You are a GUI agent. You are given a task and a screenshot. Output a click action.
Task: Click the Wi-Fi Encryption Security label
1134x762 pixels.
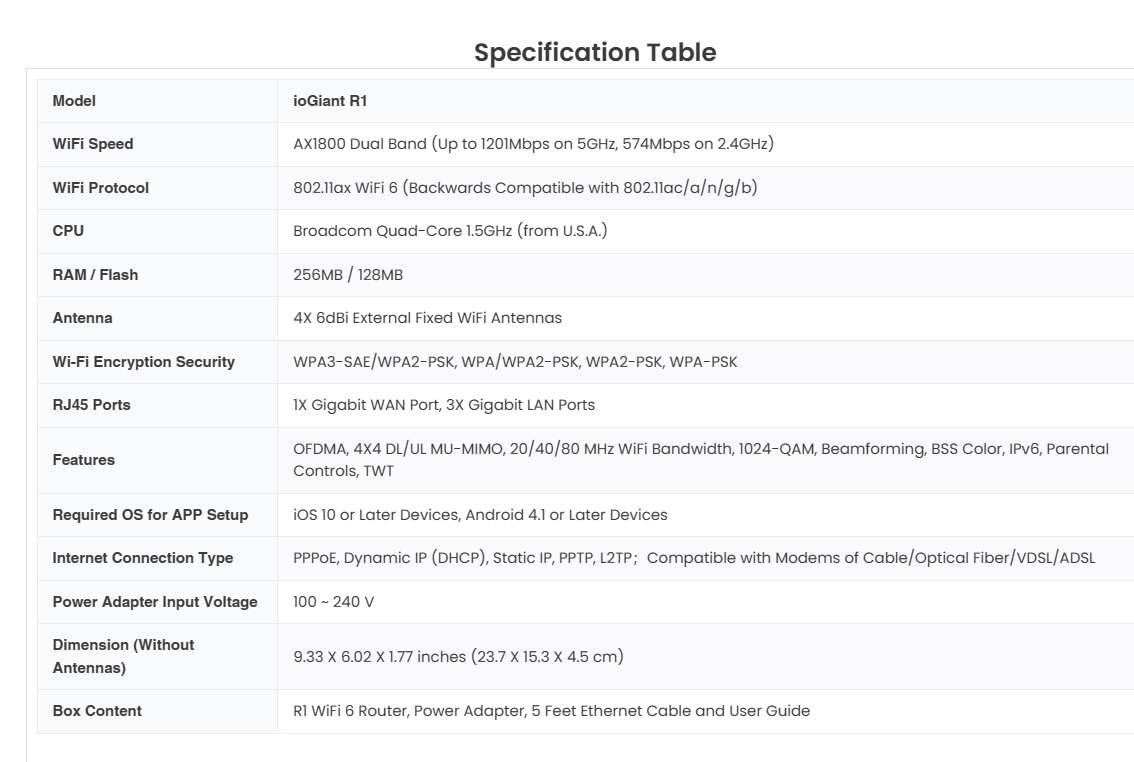pyautogui.click(x=143, y=362)
